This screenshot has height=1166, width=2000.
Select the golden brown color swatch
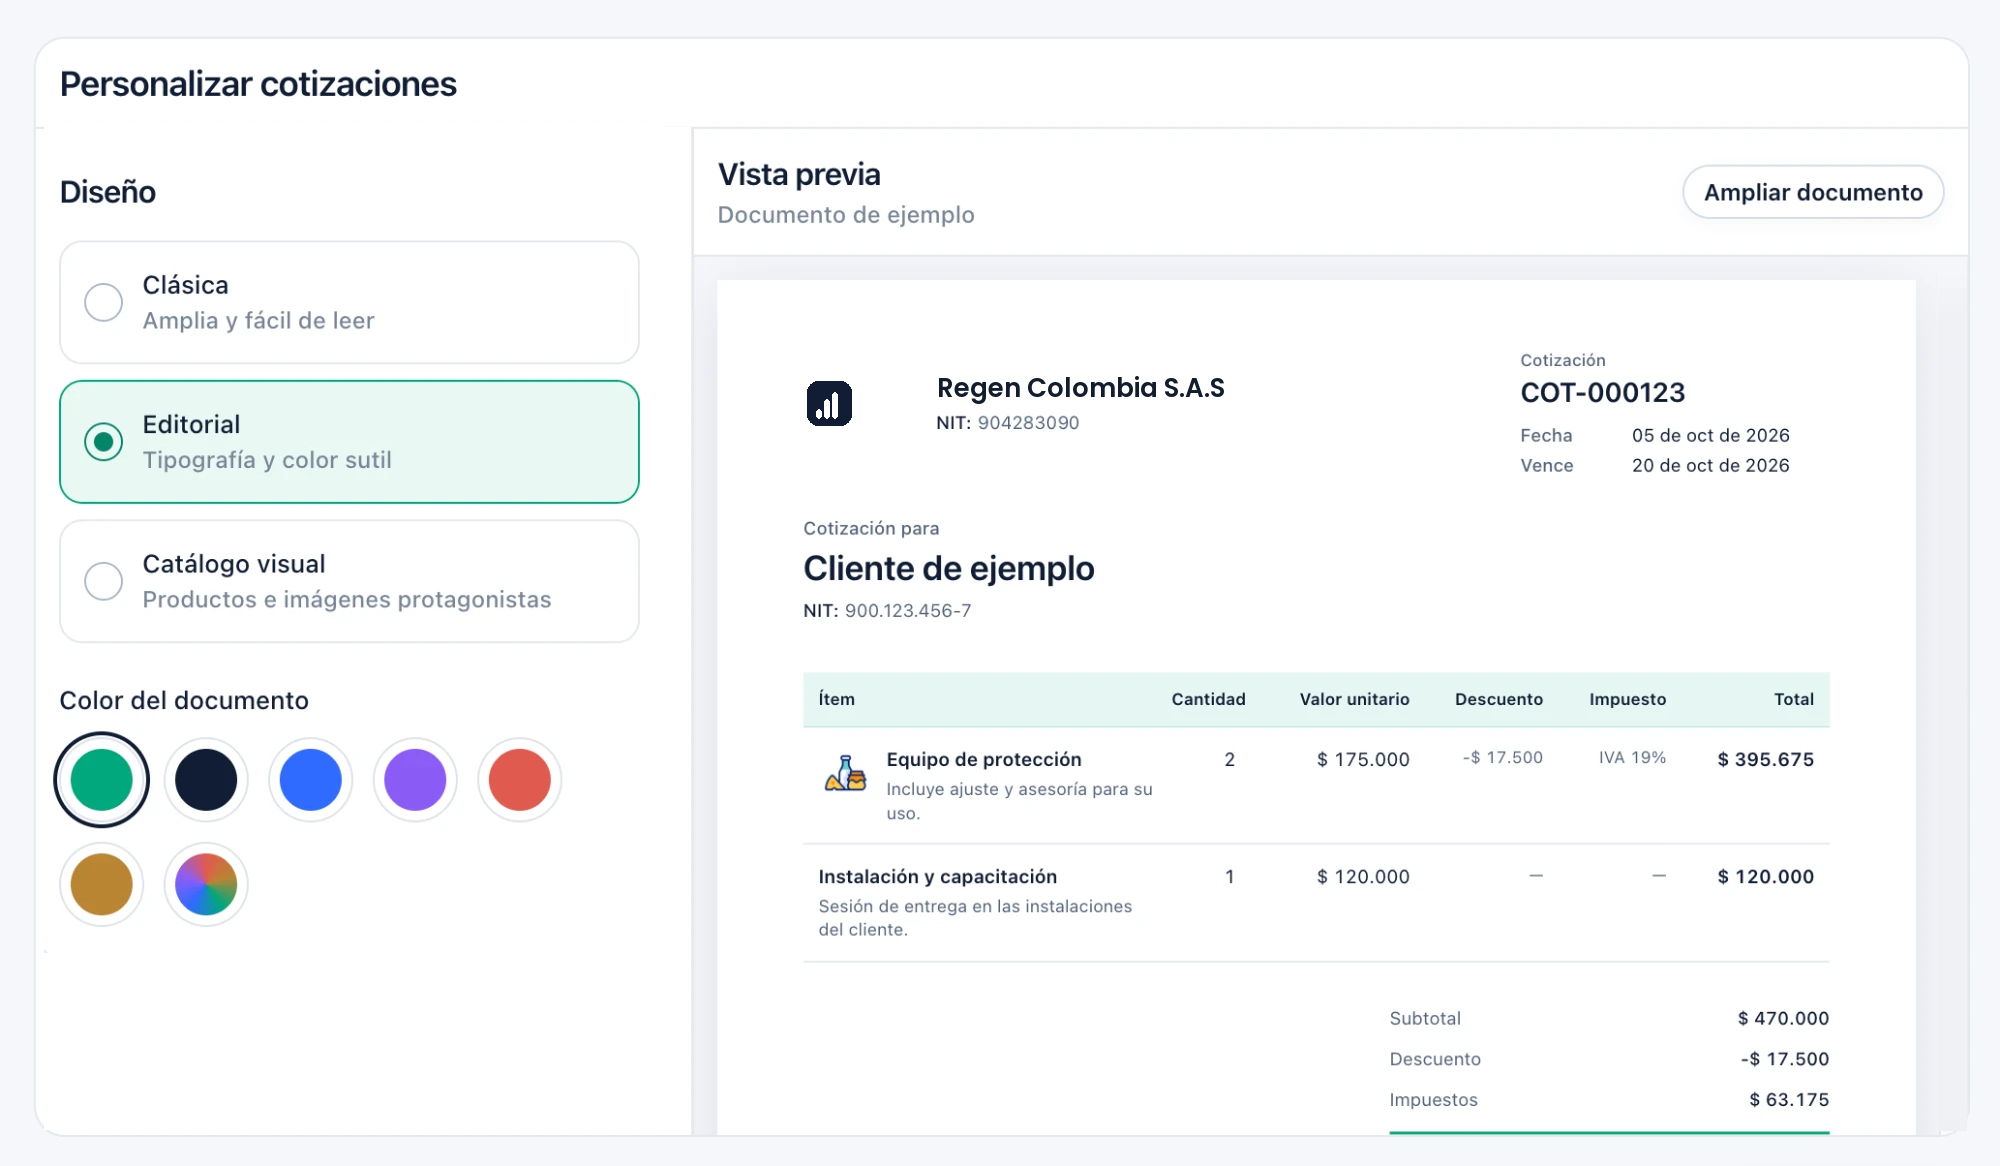click(x=101, y=884)
